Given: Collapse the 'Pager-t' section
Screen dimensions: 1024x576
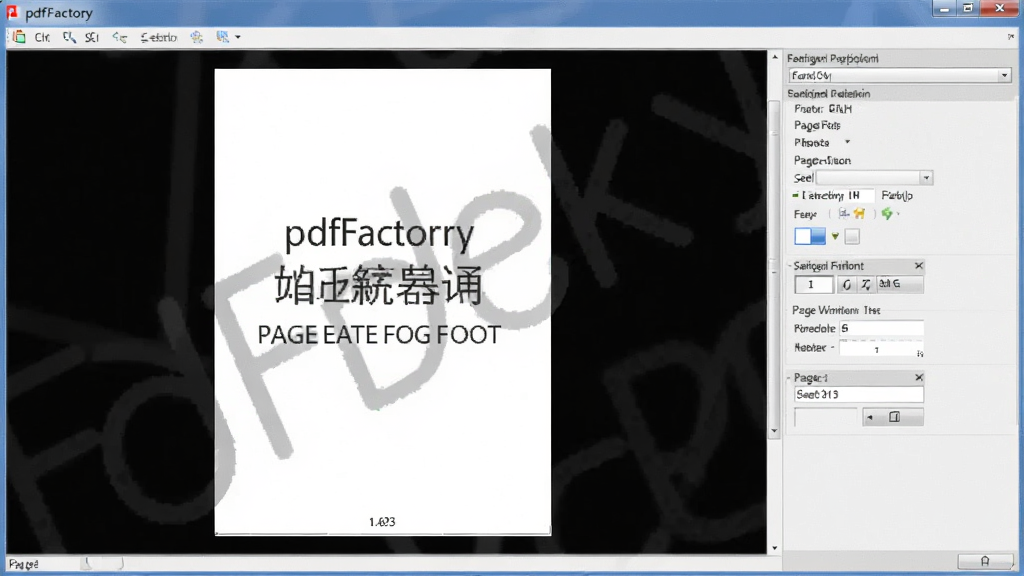Looking at the screenshot, I should click(x=789, y=377).
